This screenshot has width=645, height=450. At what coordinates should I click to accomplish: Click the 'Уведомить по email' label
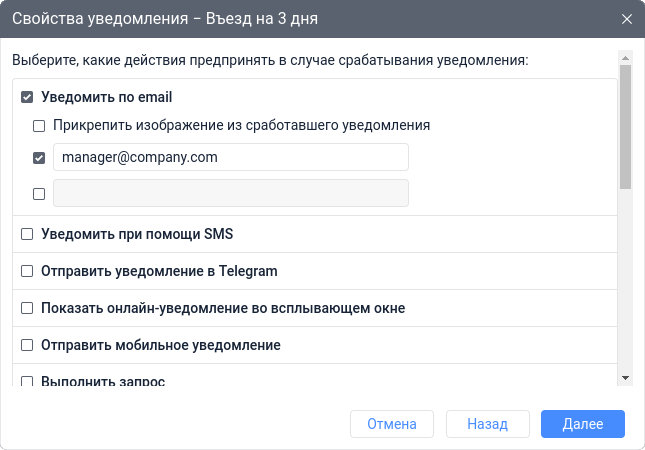point(107,98)
